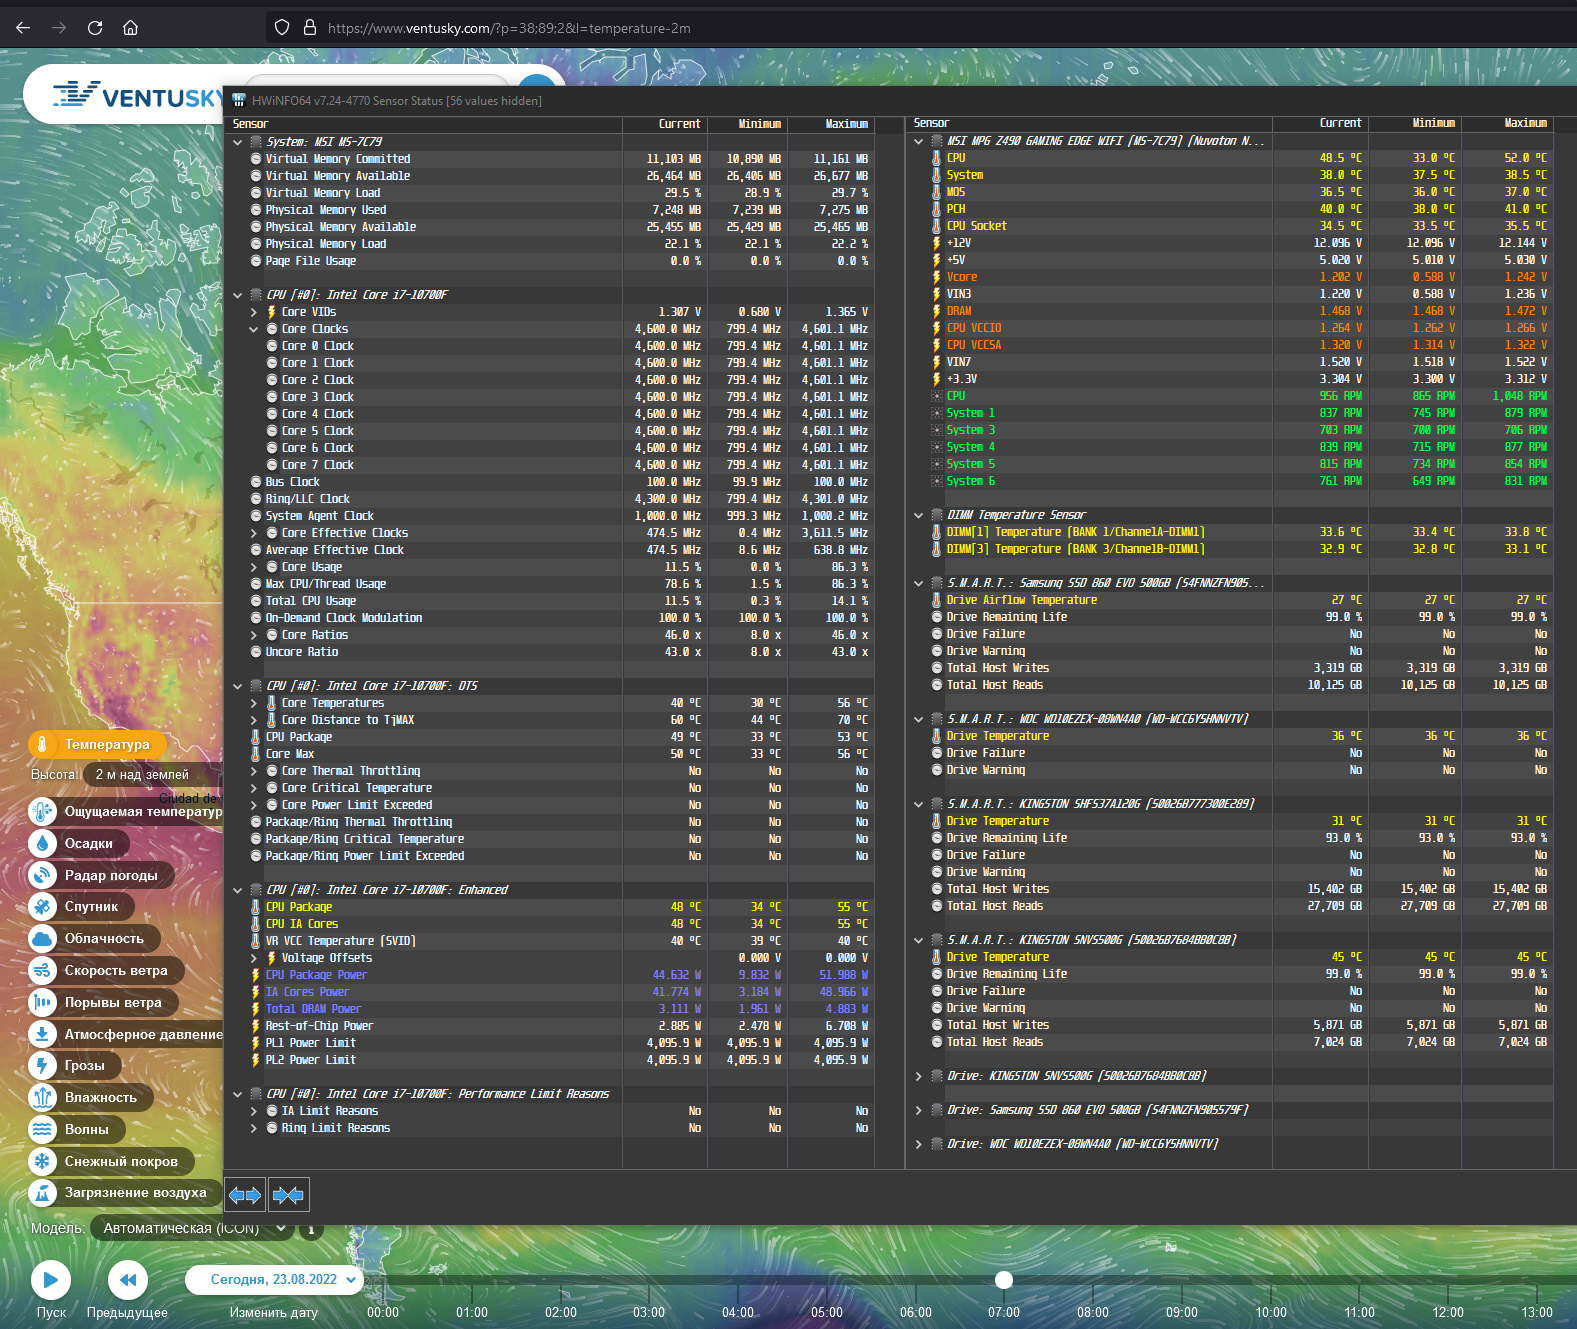Show the Волны waves layer
The height and width of the screenshot is (1329, 1577).
(76, 1129)
